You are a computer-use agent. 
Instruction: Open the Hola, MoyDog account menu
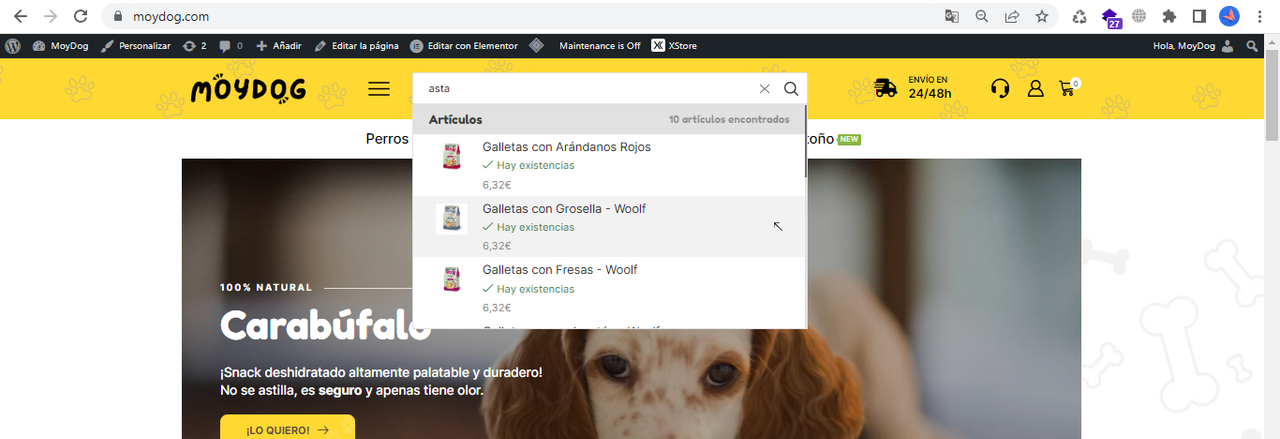[1193, 46]
